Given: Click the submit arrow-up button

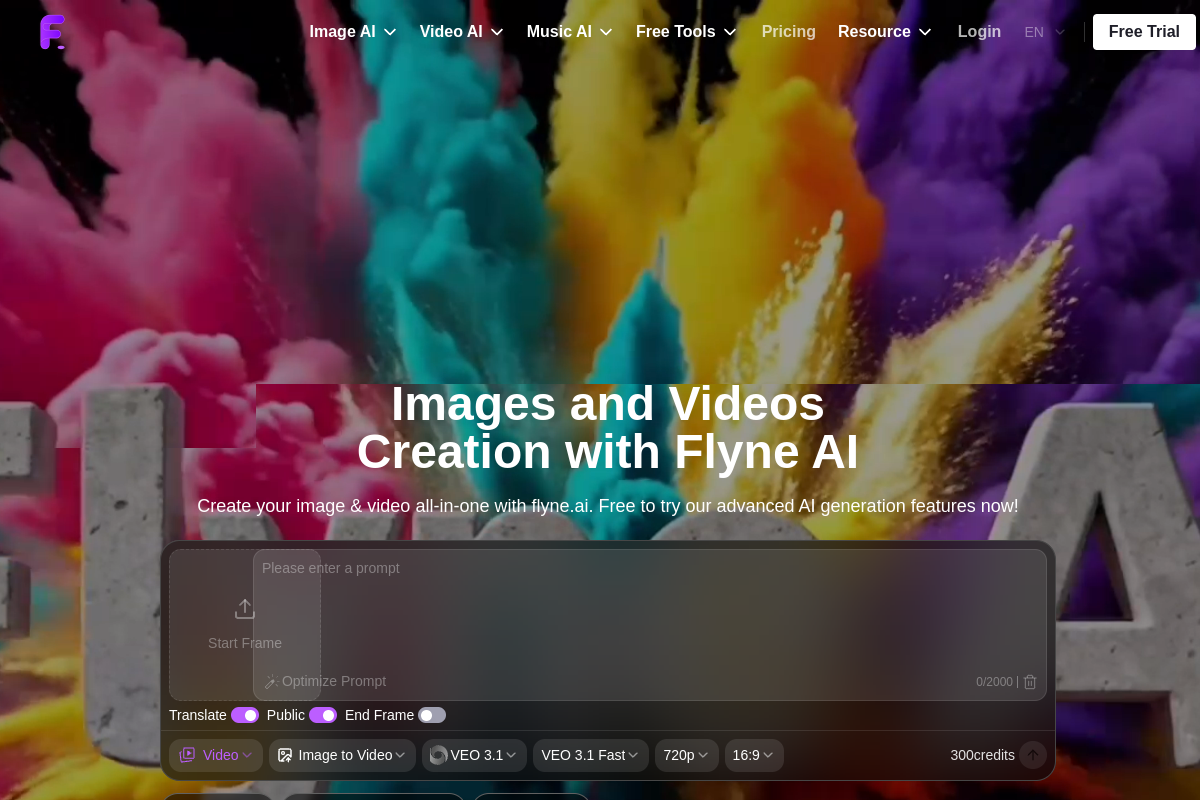Looking at the screenshot, I should click(1033, 755).
